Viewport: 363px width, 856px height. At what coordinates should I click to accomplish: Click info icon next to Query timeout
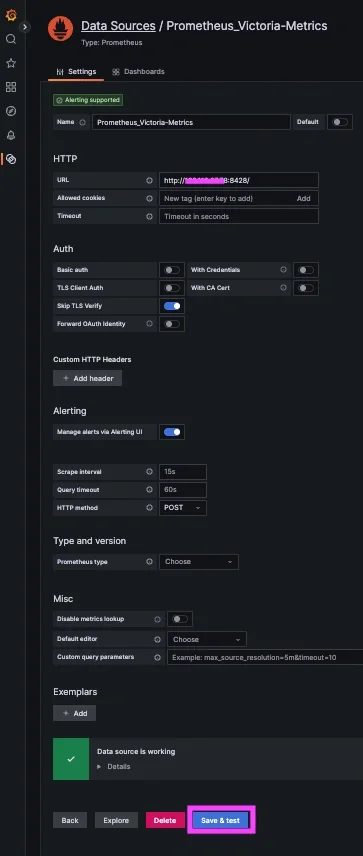point(150,490)
